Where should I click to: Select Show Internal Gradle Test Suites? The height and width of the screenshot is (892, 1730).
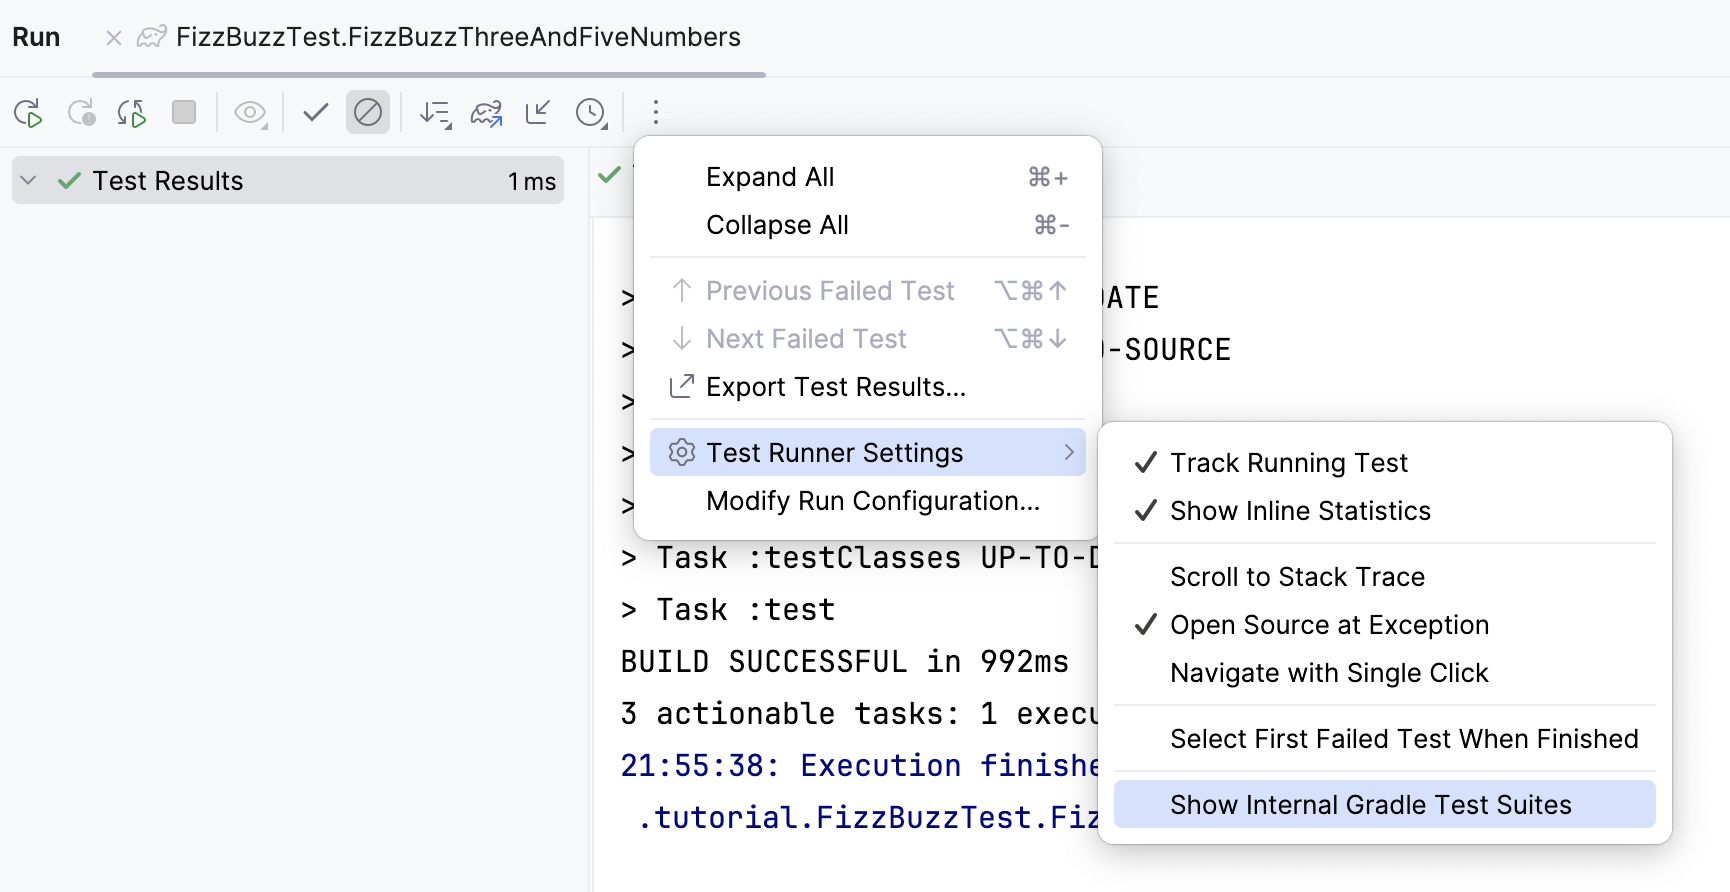click(1370, 805)
